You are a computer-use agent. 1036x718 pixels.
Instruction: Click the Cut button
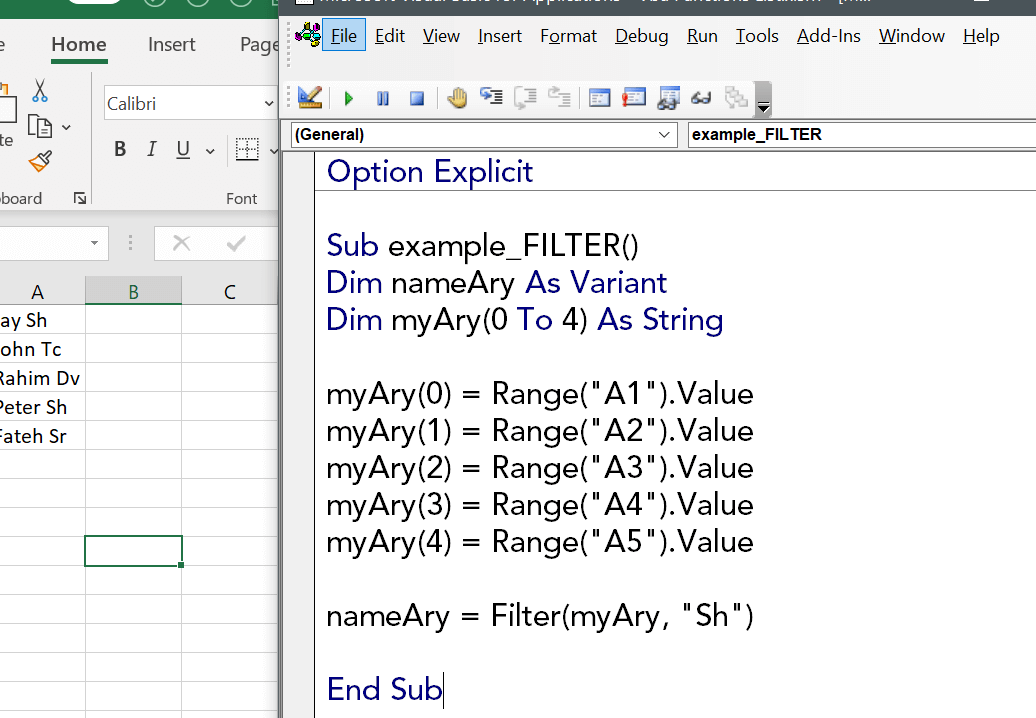click(42, 90)
